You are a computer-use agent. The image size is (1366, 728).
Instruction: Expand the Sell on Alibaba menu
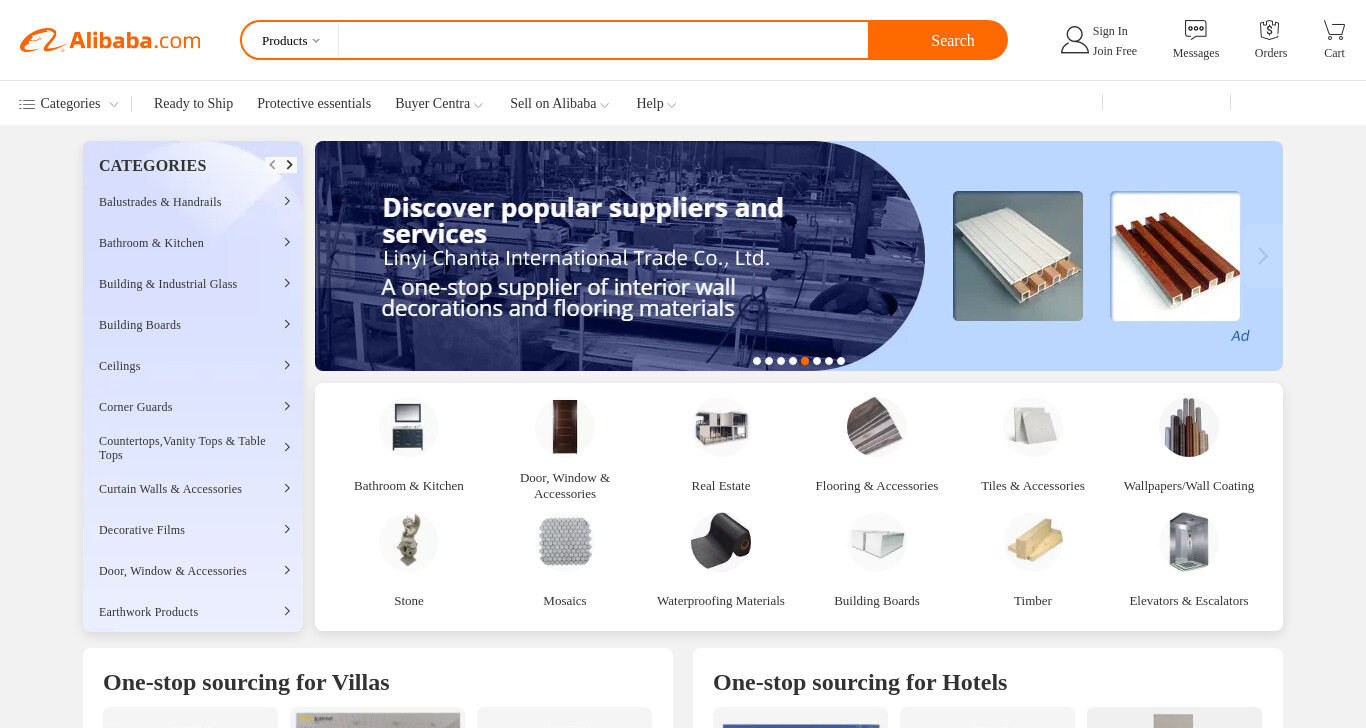pos(559,104)
